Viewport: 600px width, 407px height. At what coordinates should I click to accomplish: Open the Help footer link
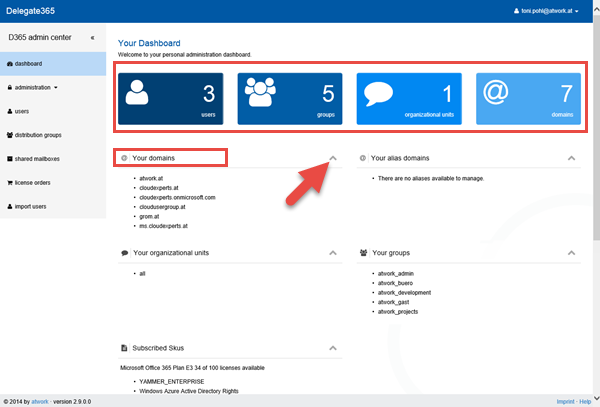point(585,402)
